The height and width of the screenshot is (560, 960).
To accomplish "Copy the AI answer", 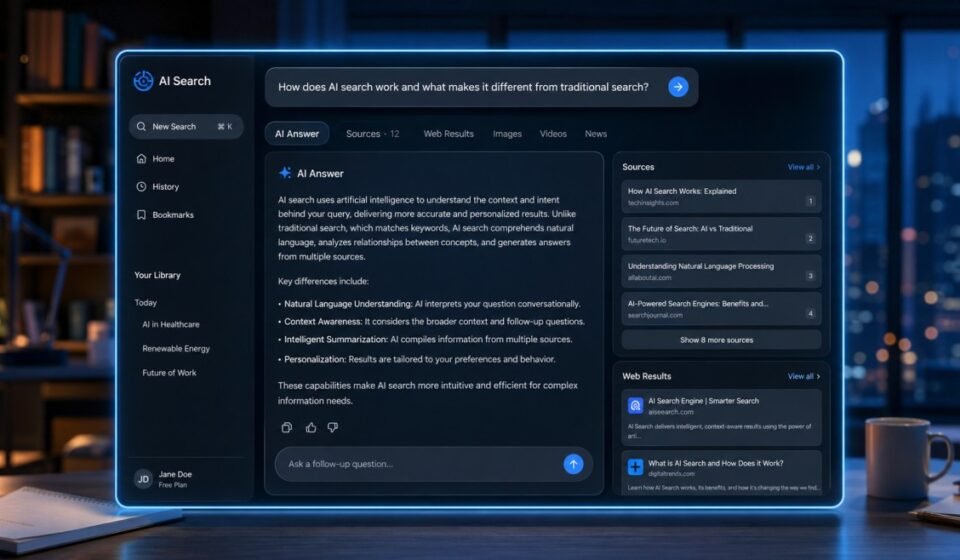I will tap(287, 428).
